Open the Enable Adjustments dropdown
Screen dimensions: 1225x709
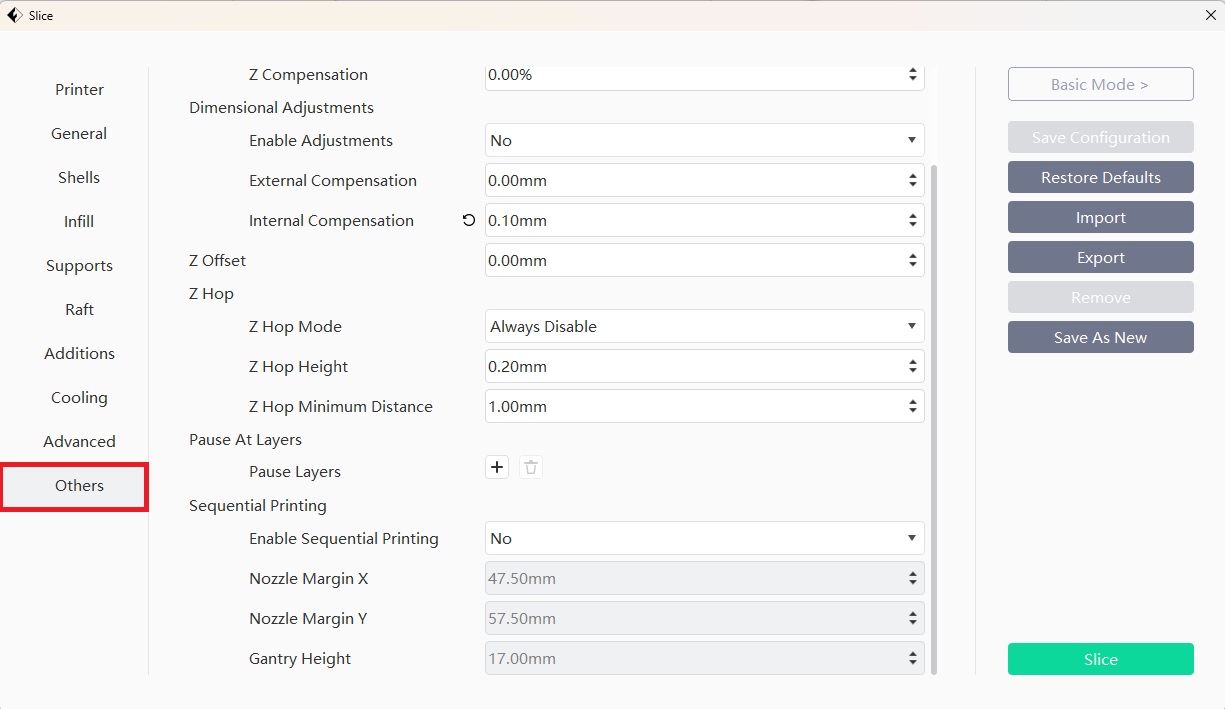pyautogui.click(x=704, y=141)
